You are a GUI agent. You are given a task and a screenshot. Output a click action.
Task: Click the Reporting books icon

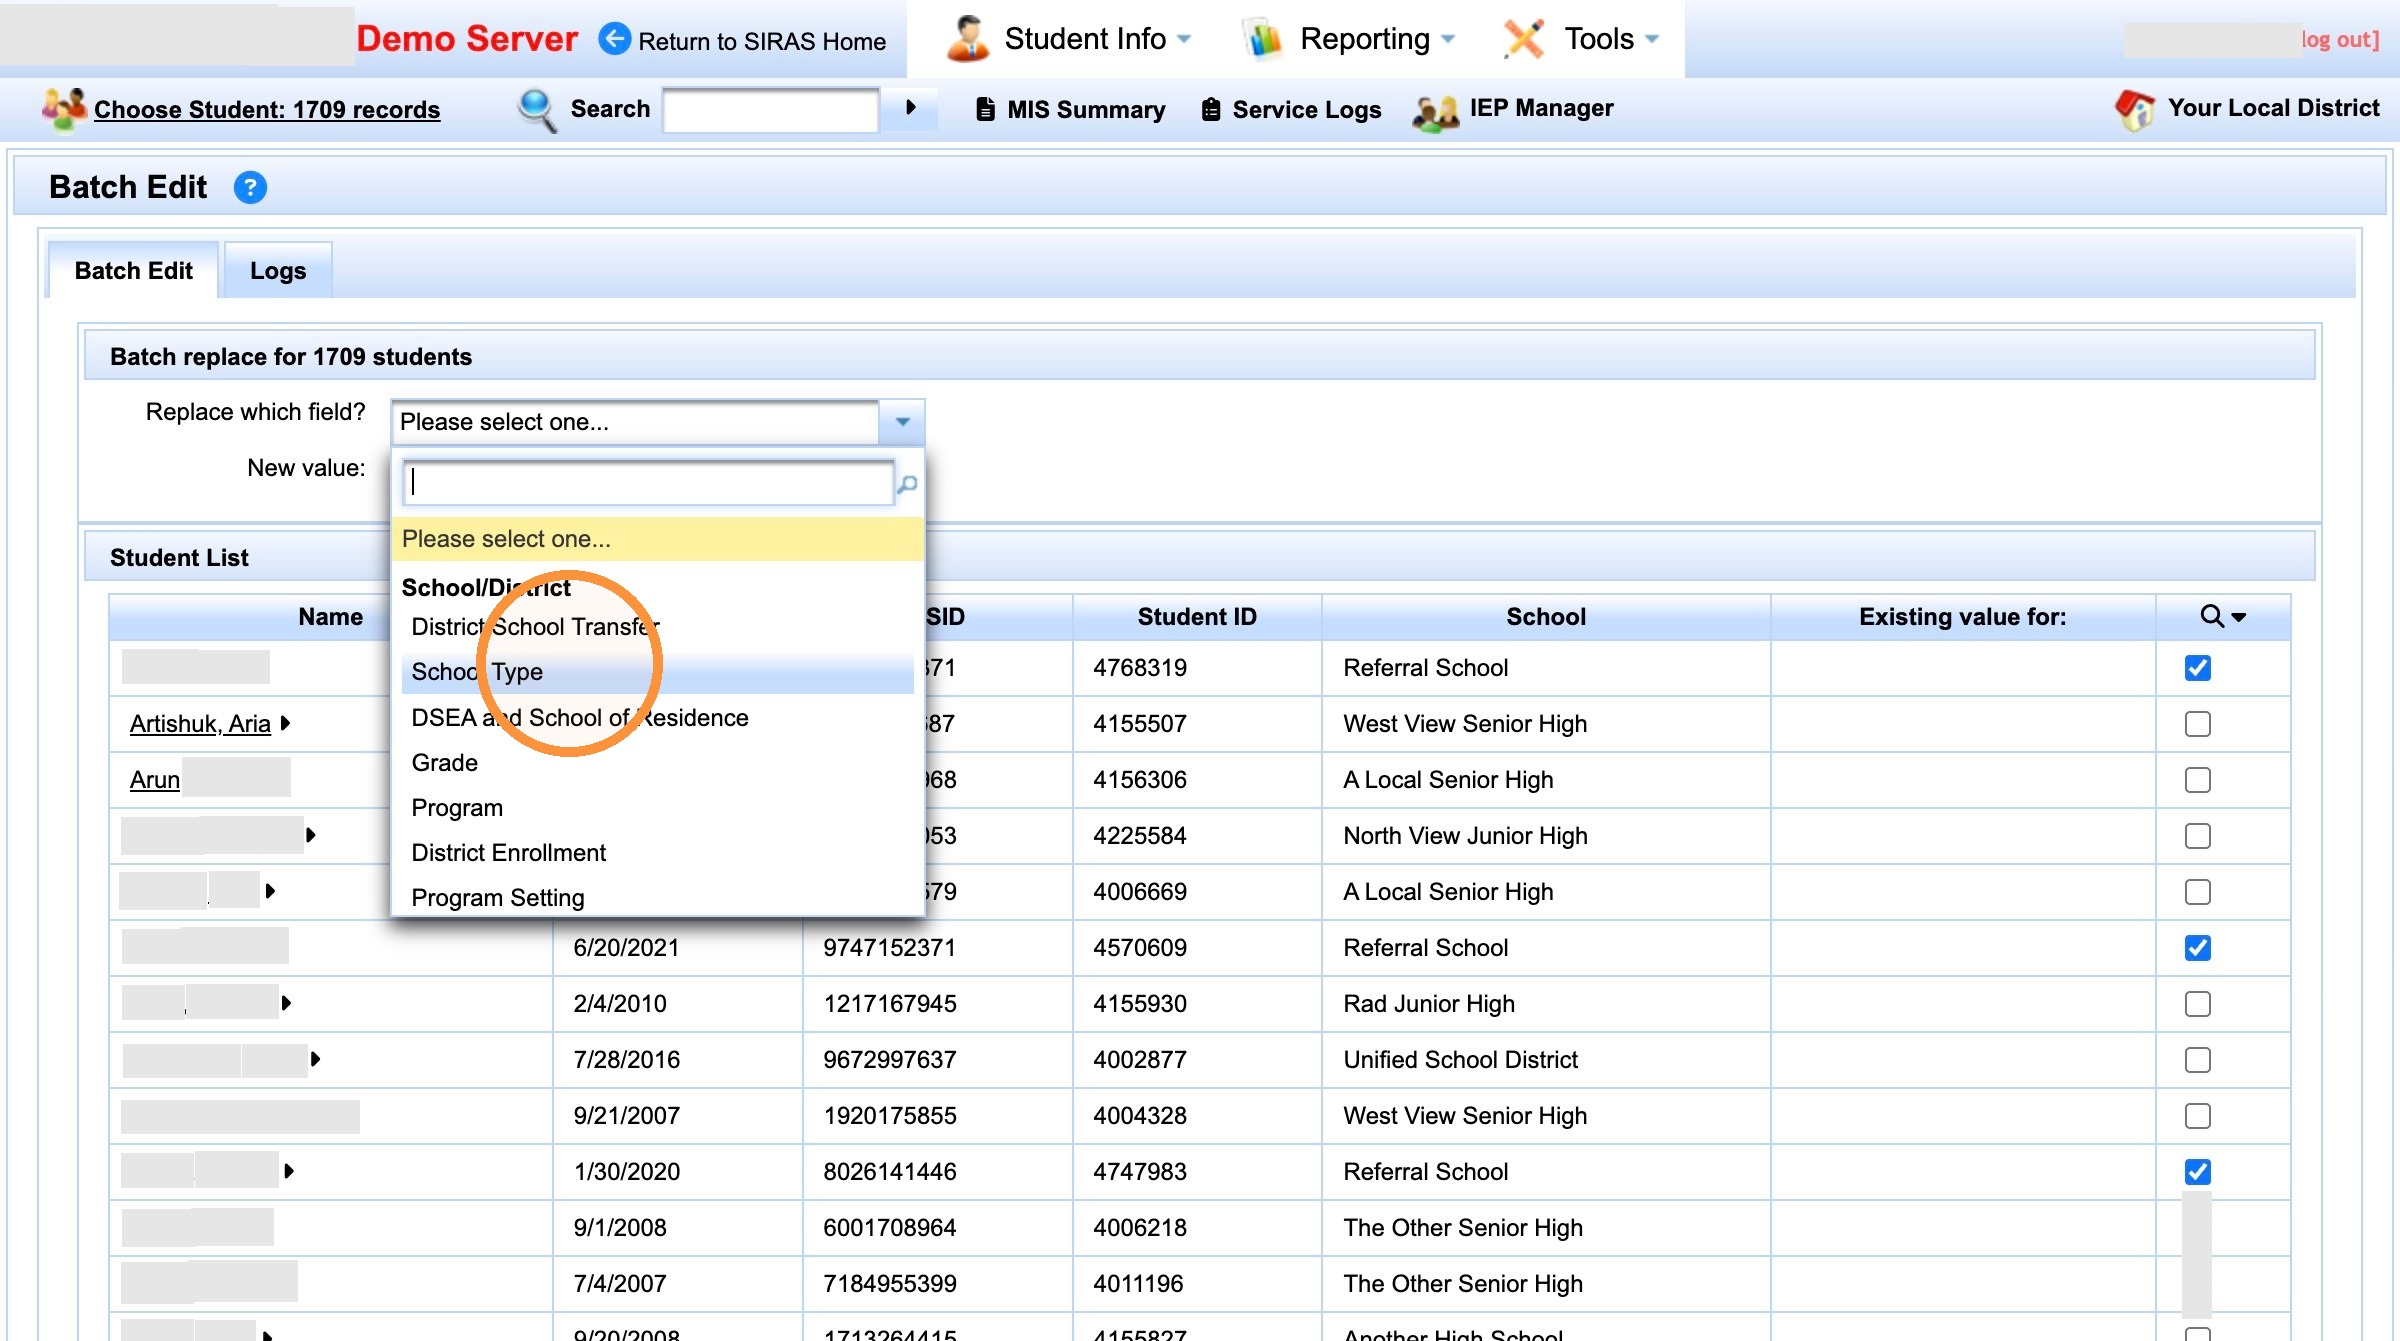point(1262,39)
